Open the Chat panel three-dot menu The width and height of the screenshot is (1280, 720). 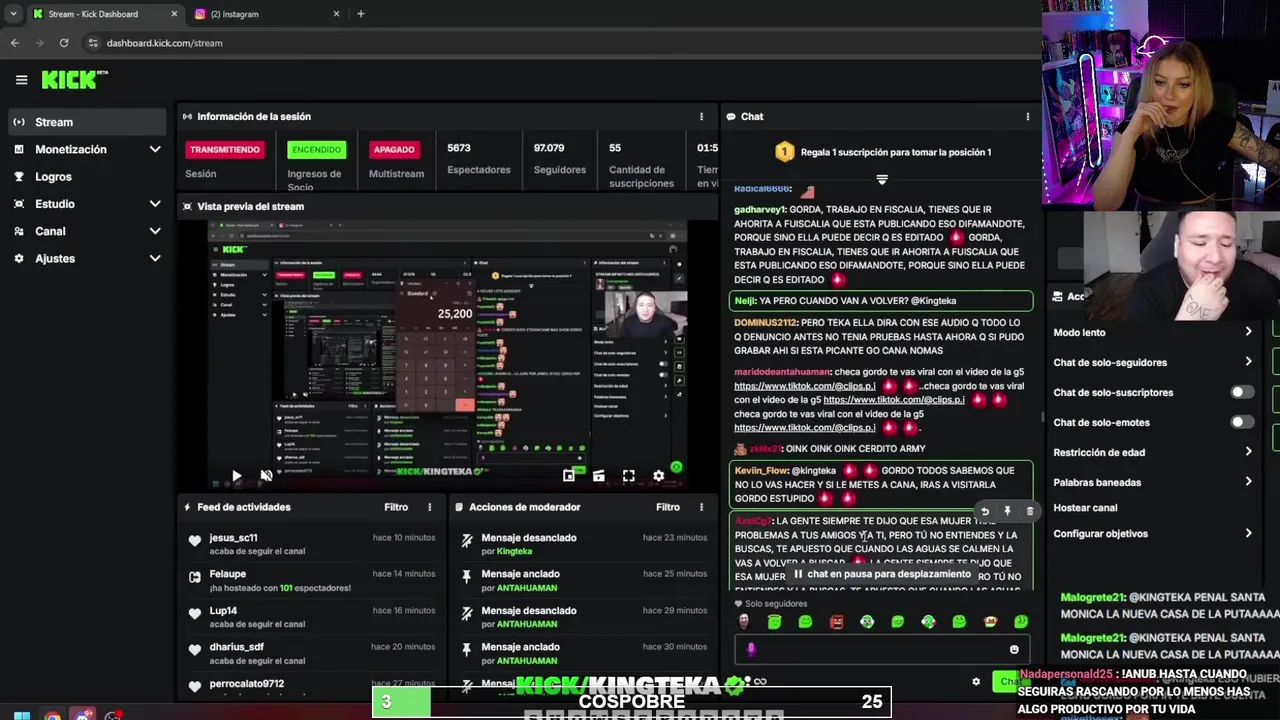pyautogui.click(x=1027, y=117)
